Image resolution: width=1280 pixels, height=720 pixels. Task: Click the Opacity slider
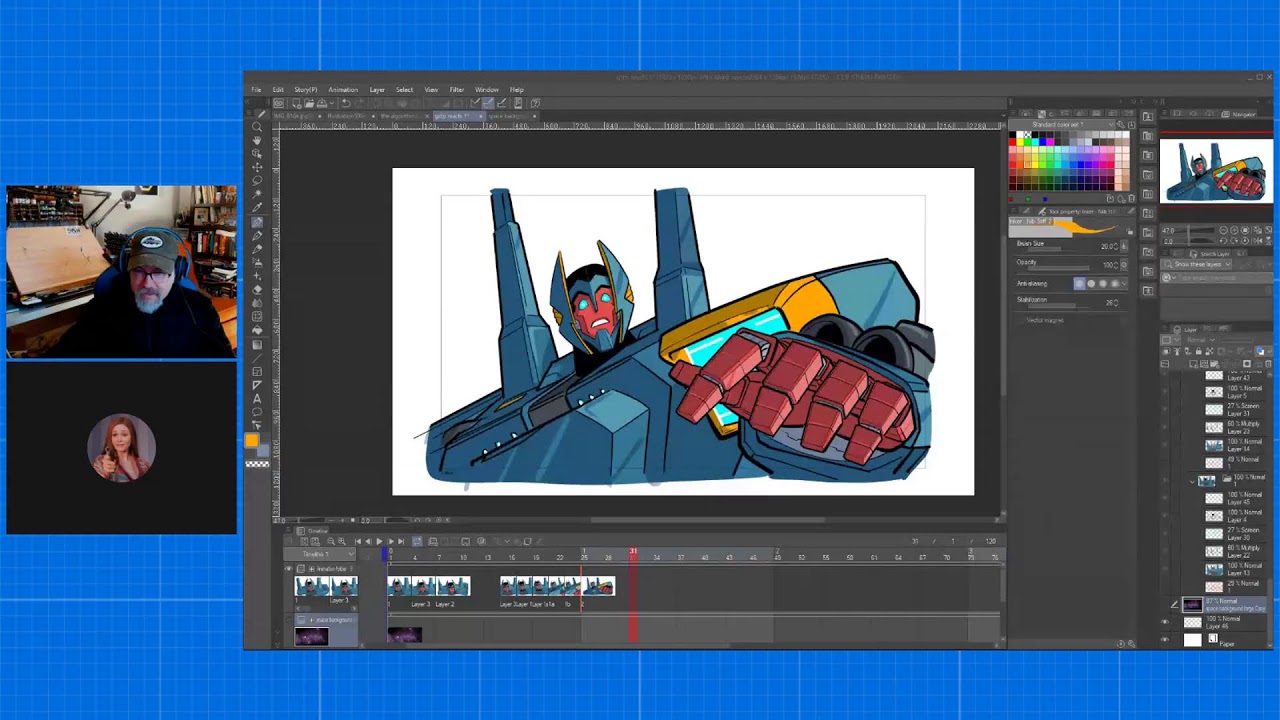[1058, 268]
